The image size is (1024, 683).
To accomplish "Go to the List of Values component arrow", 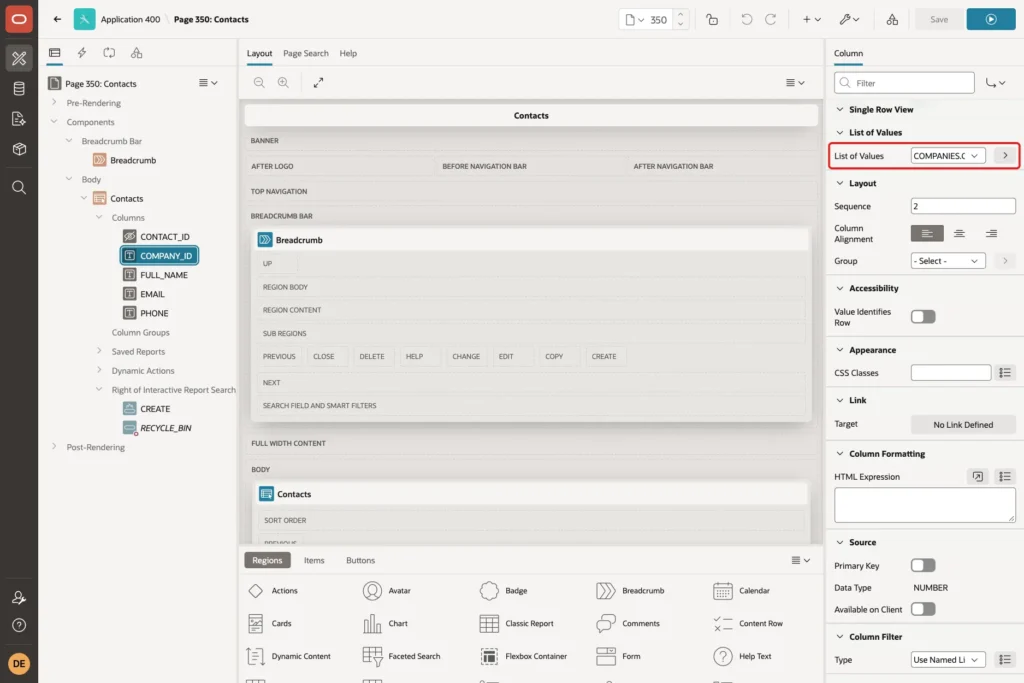I will [1005, 155].
